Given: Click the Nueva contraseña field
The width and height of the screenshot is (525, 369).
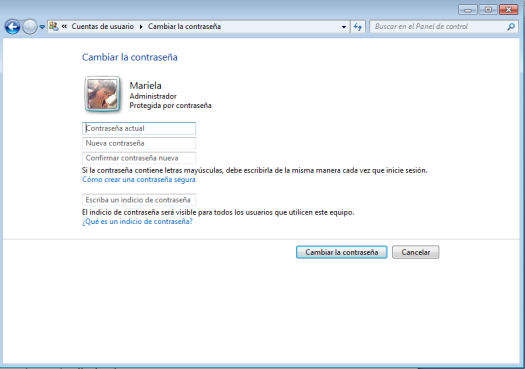Looking at the screenshot, I should 139,143.
